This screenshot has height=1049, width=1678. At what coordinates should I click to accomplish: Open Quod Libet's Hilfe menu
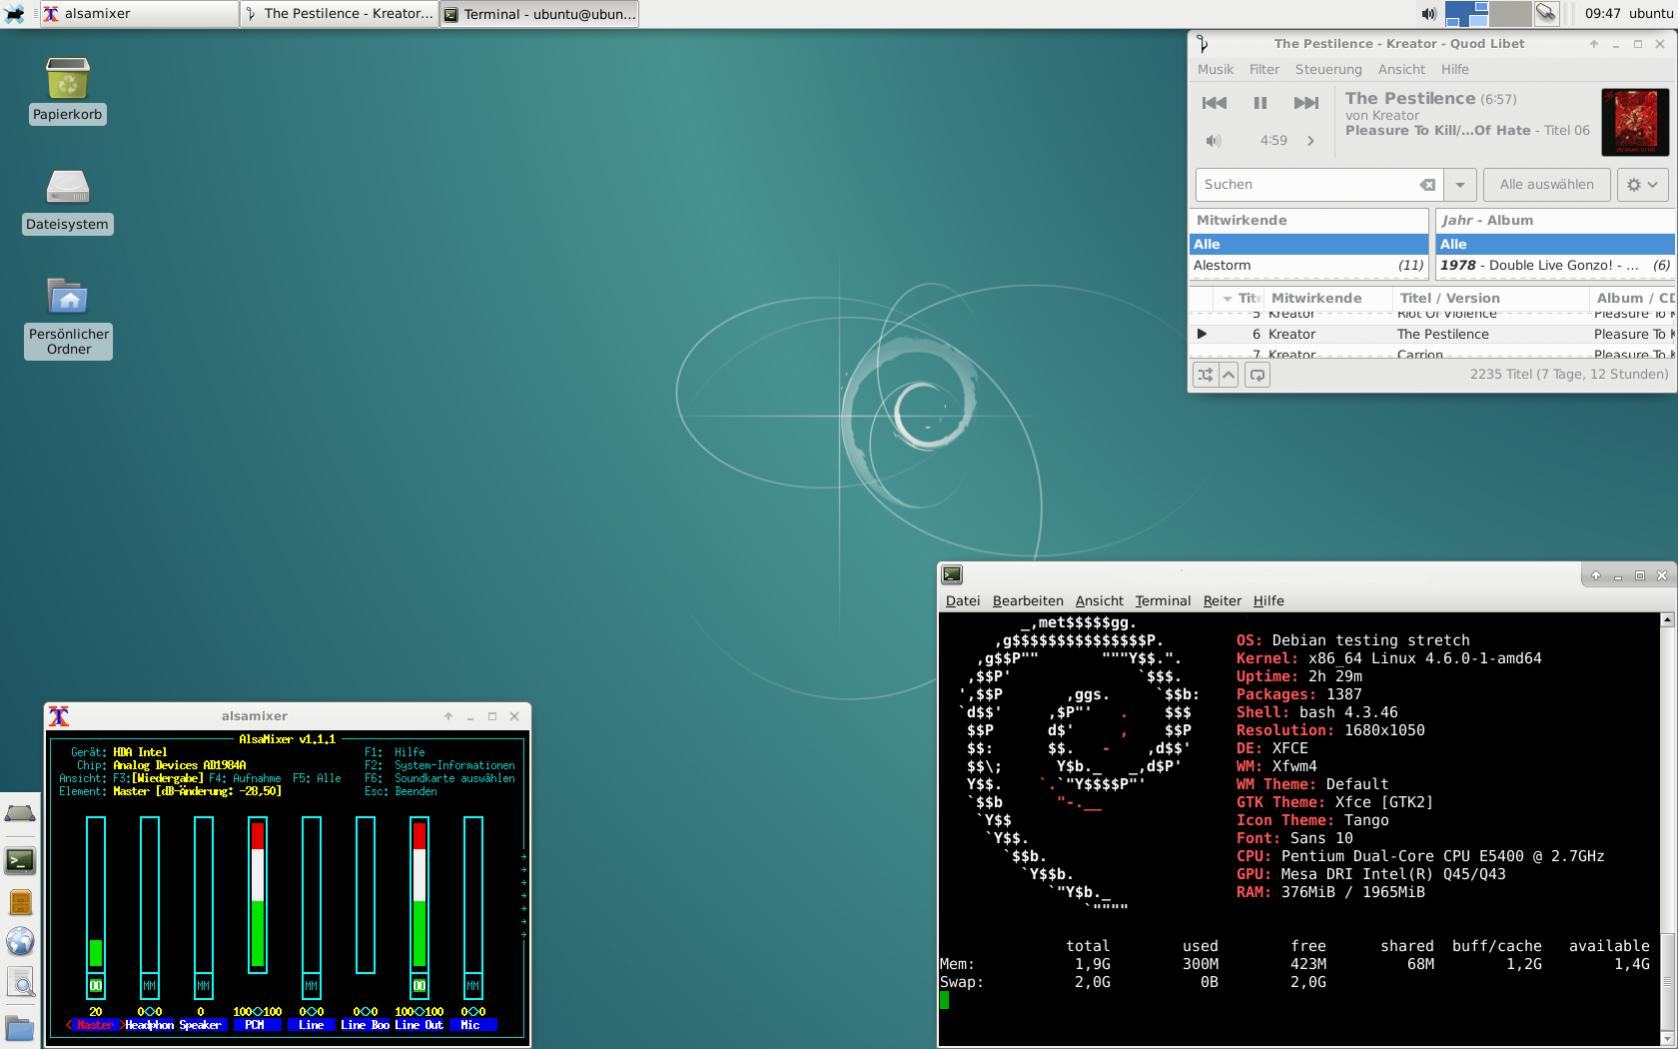[1455, 69]
